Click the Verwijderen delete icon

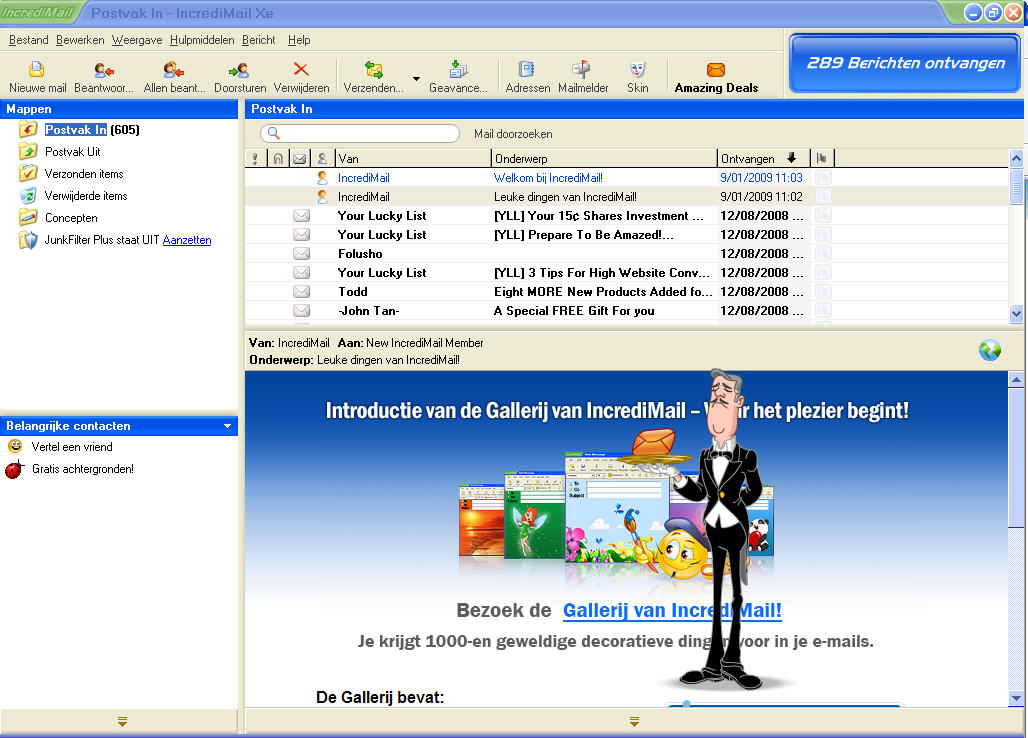pyautogui.click(x=301, y=69)
